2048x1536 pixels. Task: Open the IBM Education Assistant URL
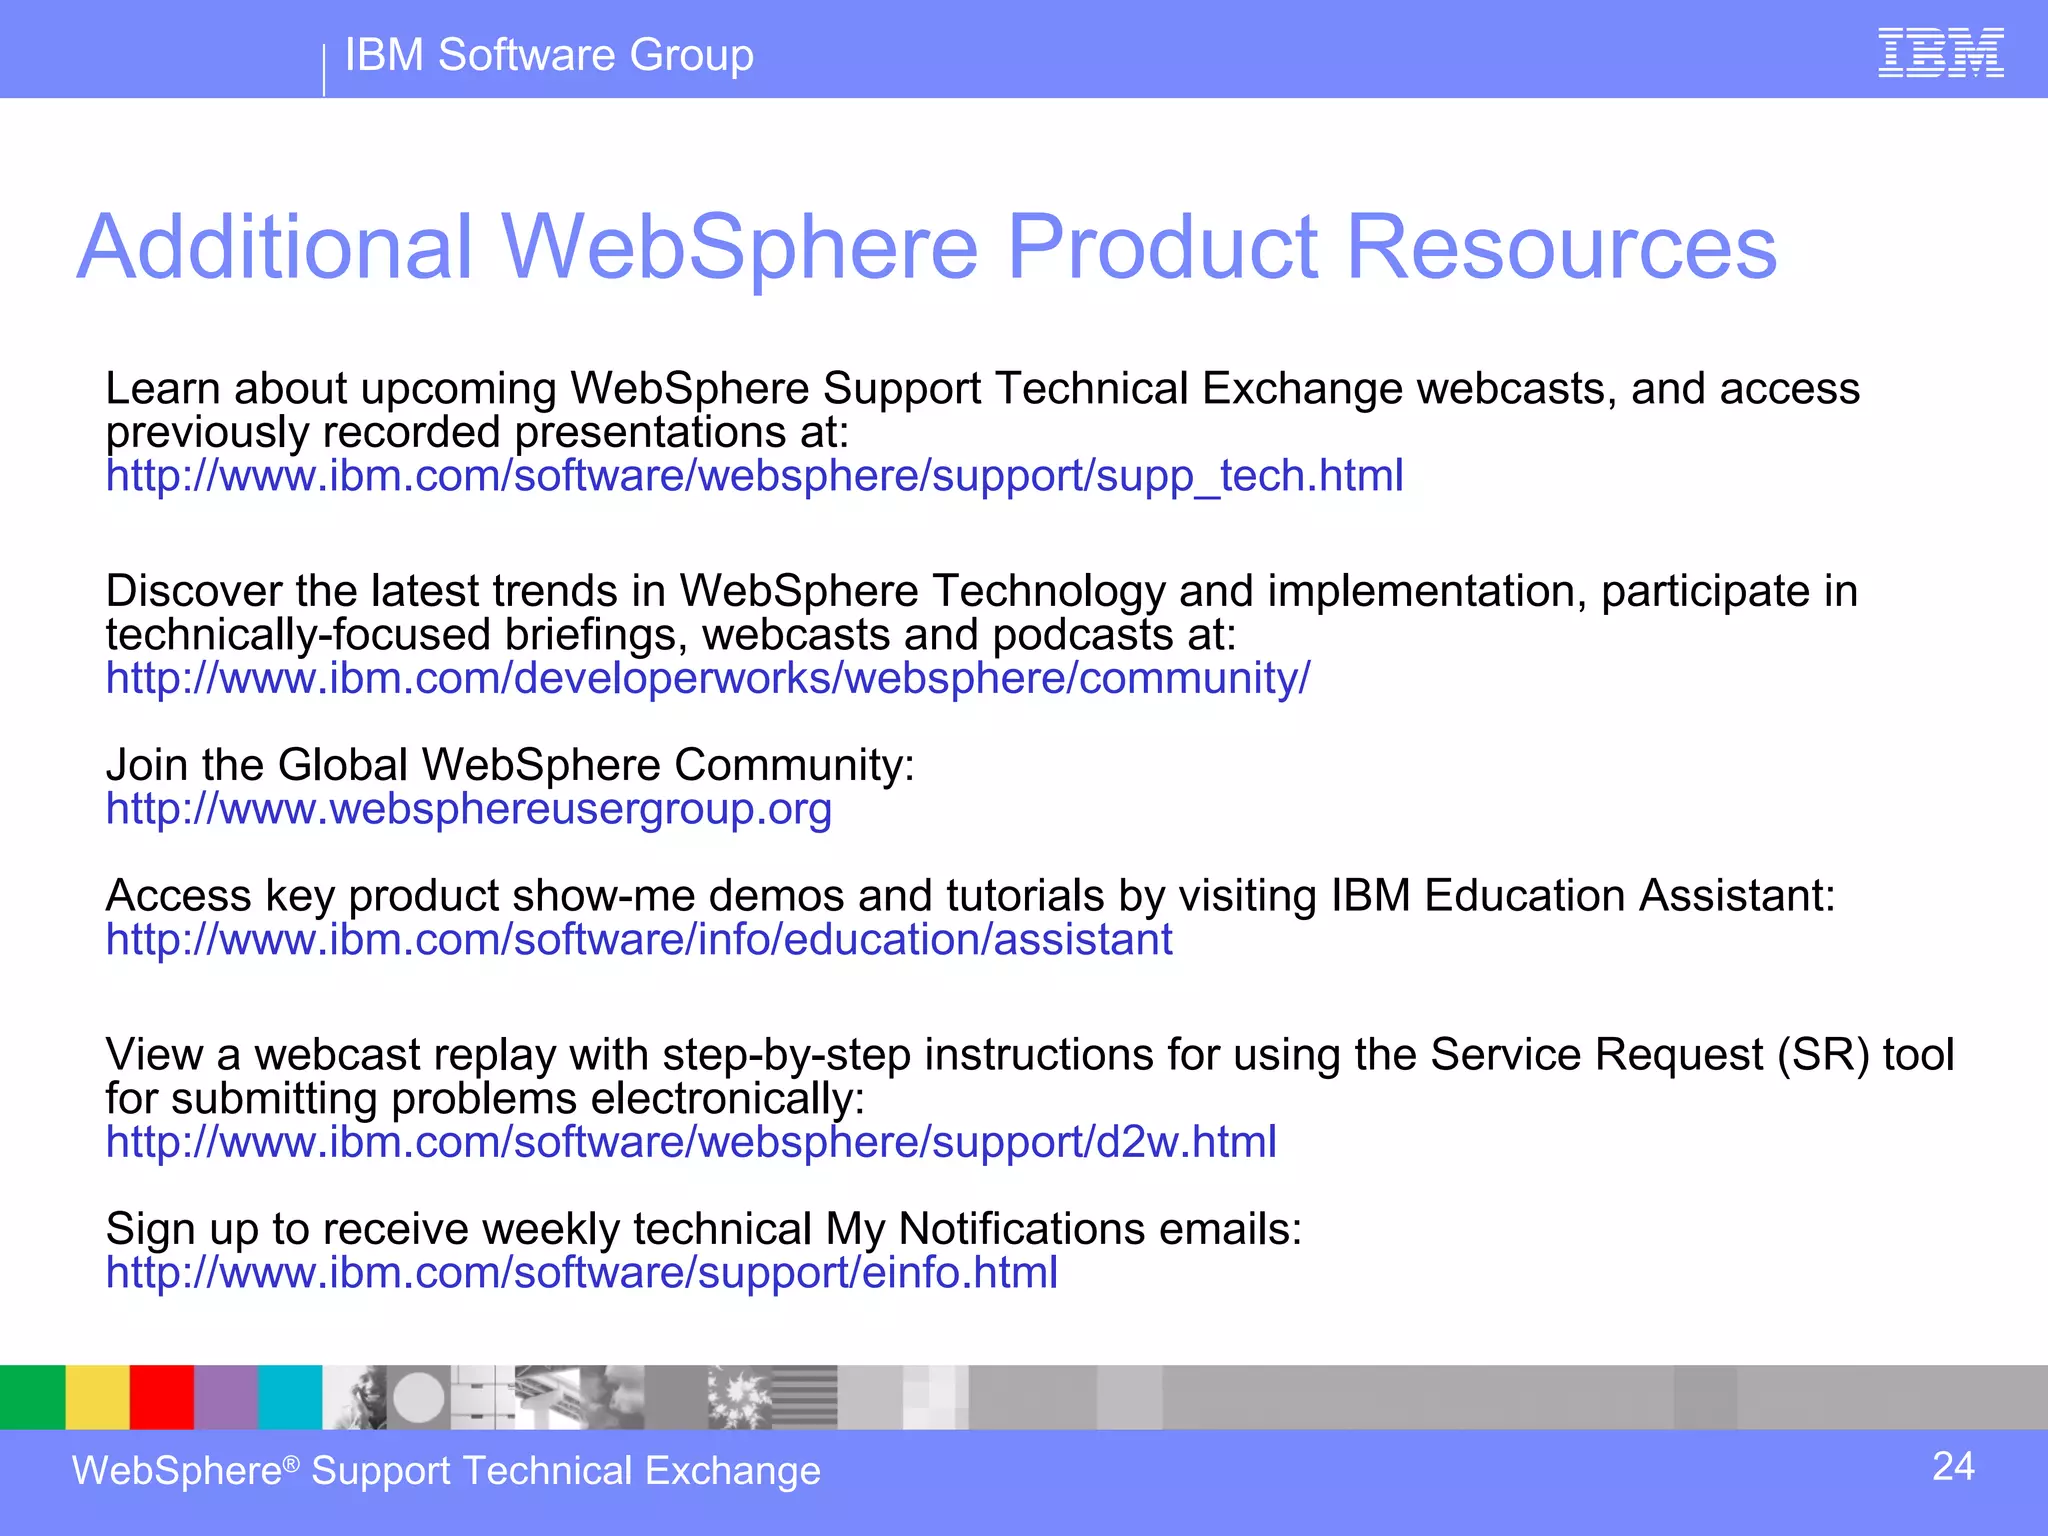click(x=639, y=940)
